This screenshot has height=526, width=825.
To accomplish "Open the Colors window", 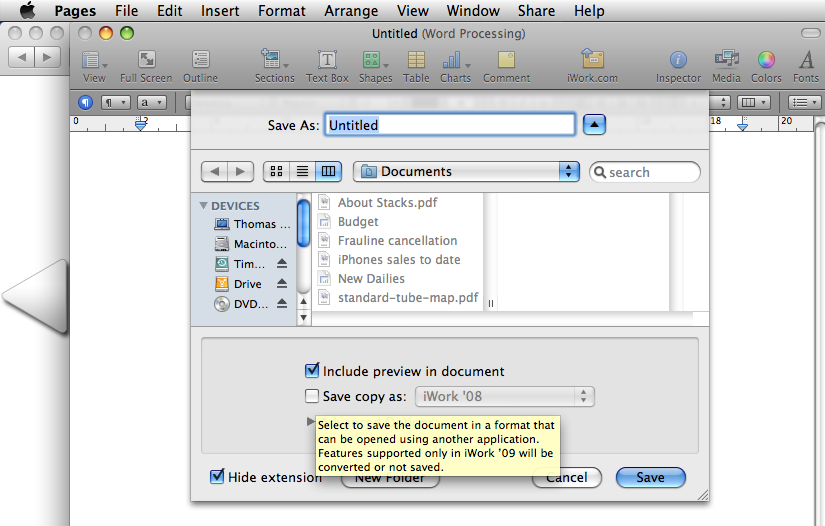I will 766,67.
